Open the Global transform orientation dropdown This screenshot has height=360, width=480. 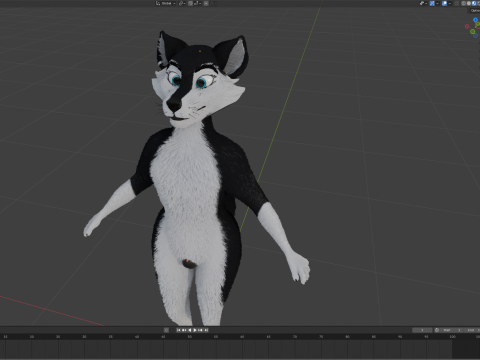[166, 3]
